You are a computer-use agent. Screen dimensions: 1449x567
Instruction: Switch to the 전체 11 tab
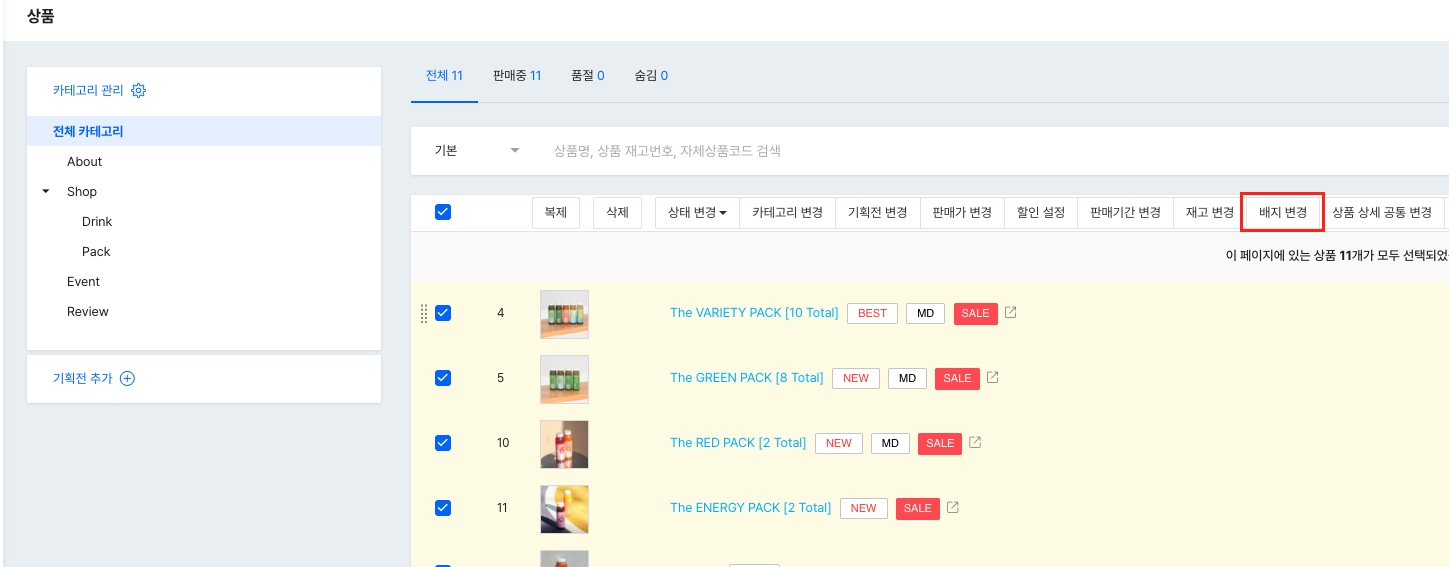[444, 76]
